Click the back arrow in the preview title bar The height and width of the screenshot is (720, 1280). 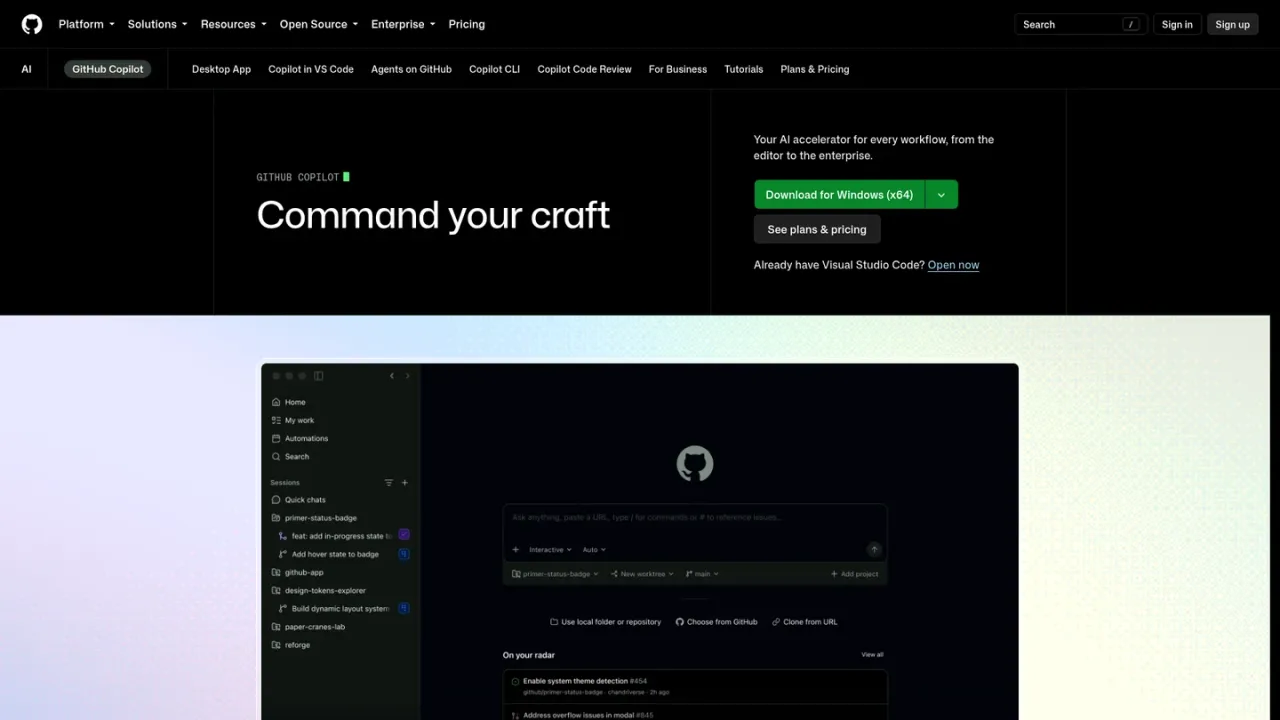(392, 376)
